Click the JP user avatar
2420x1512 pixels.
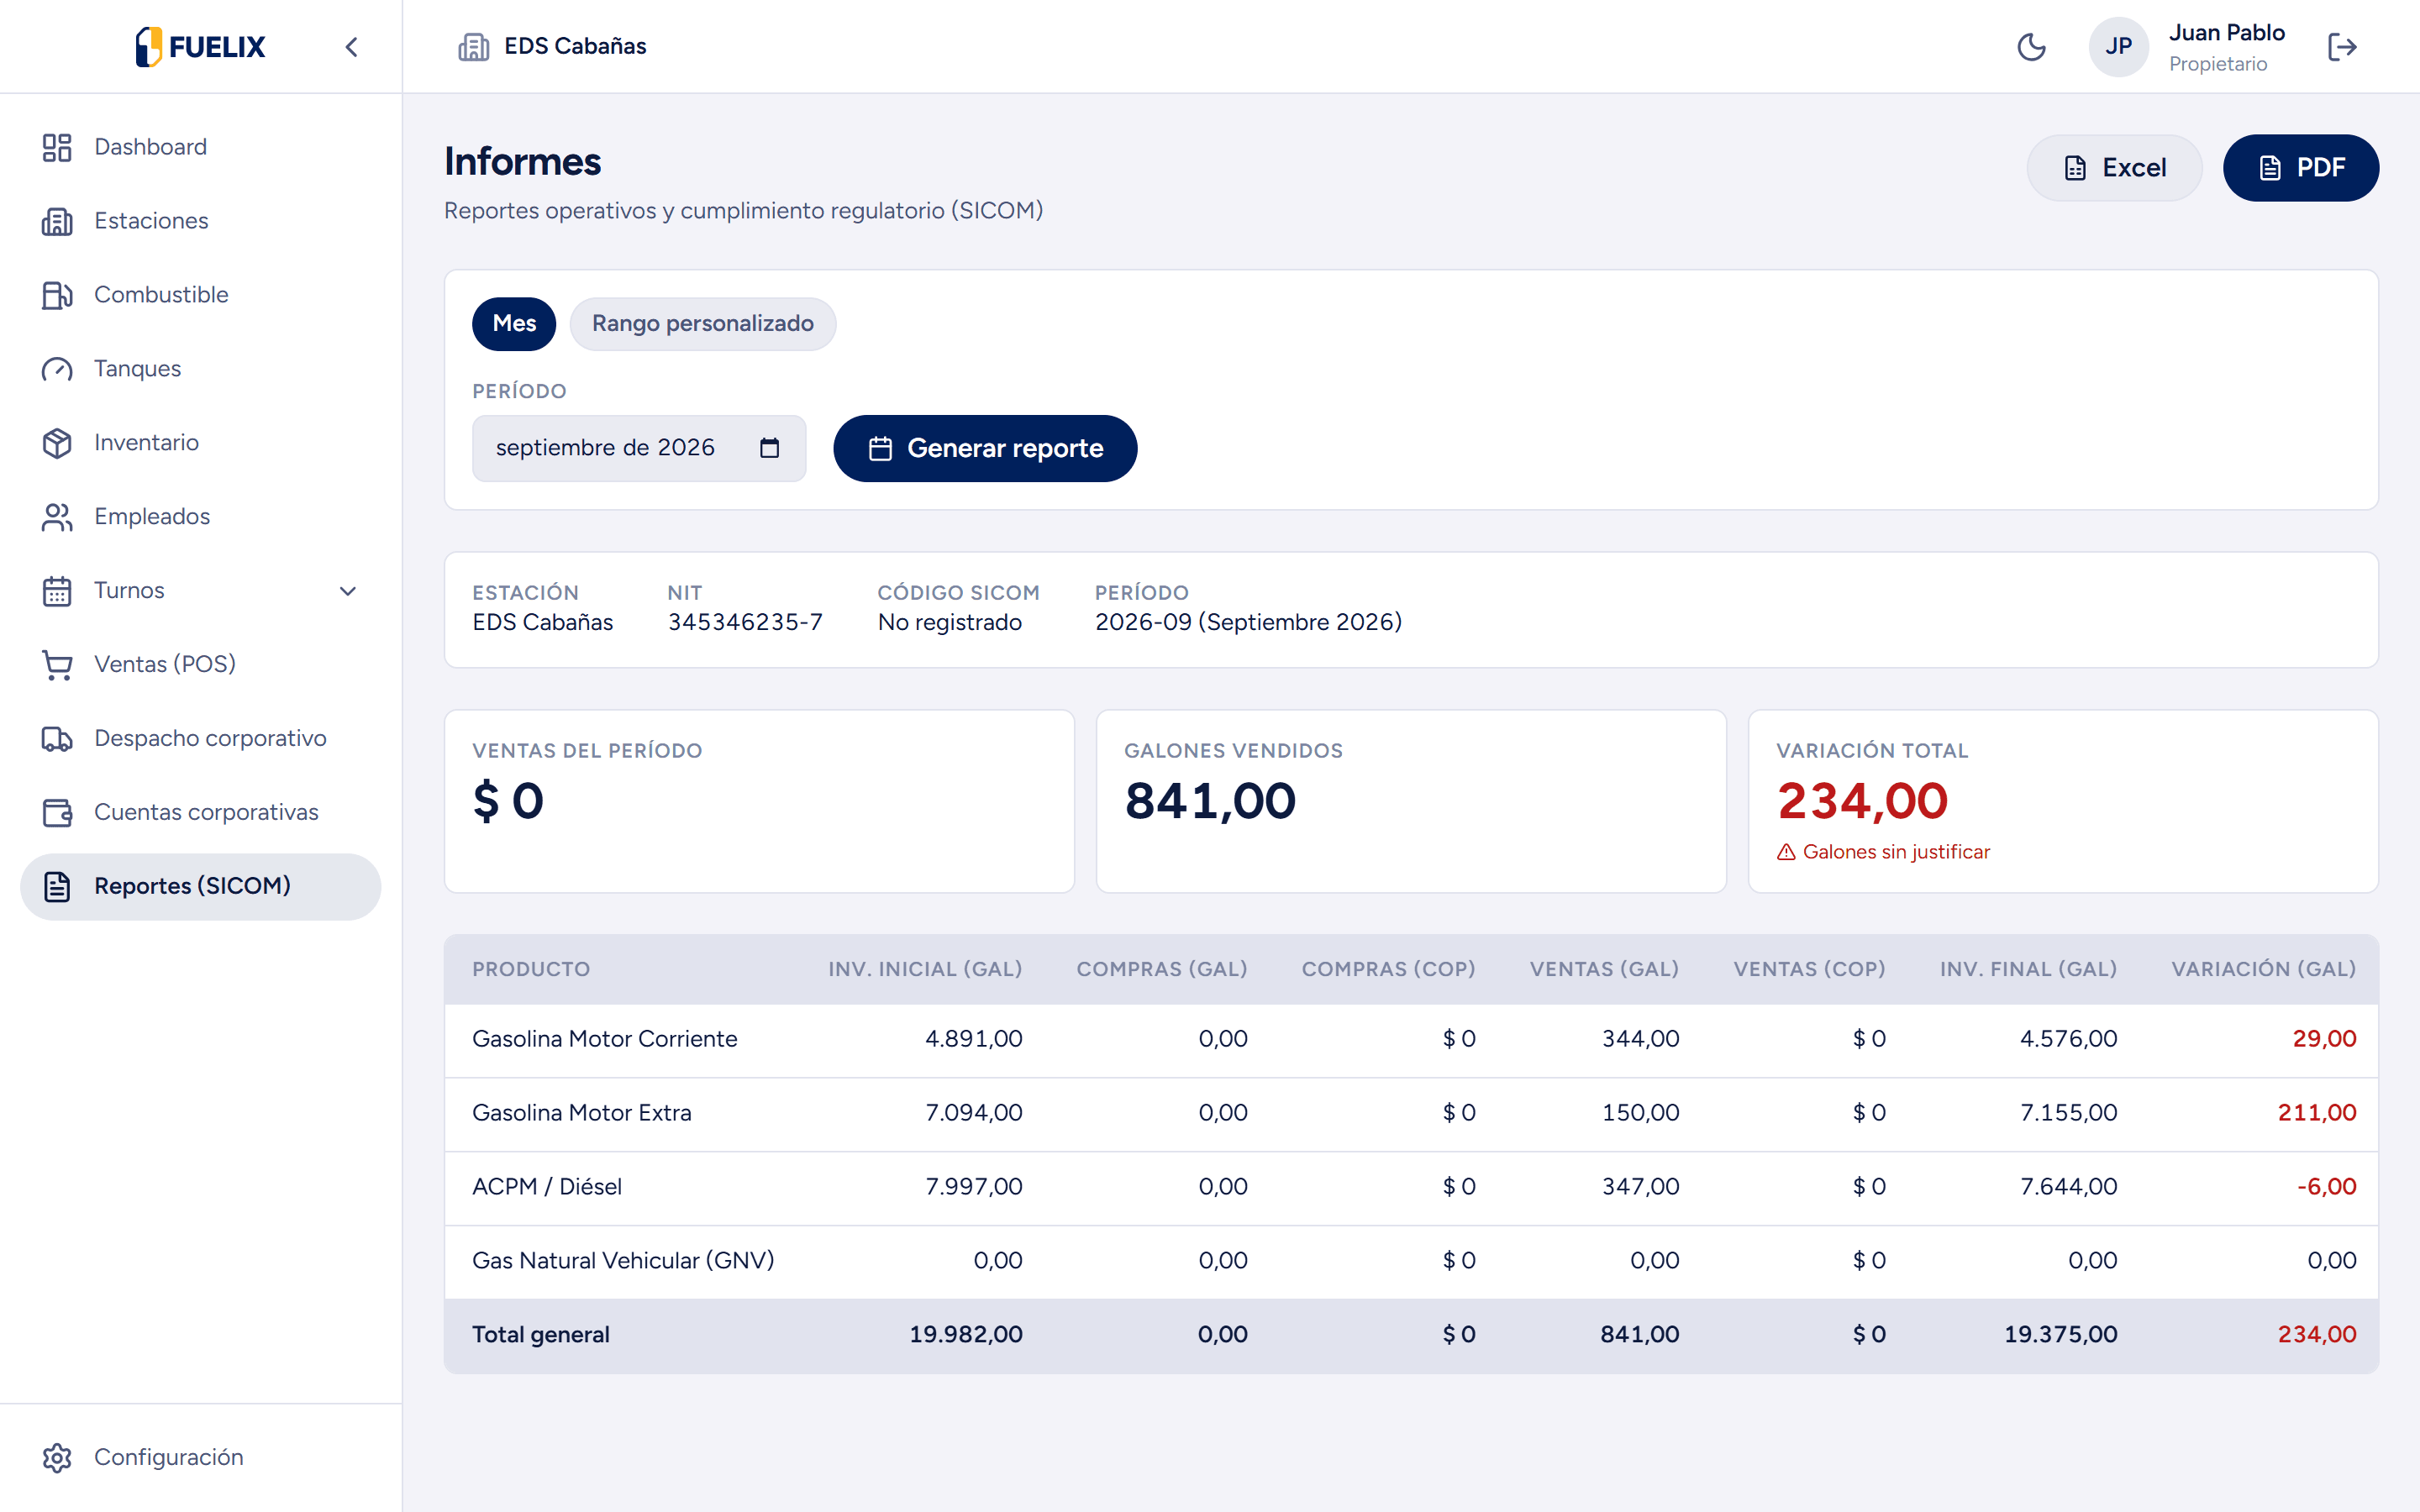pos(2119,46)
